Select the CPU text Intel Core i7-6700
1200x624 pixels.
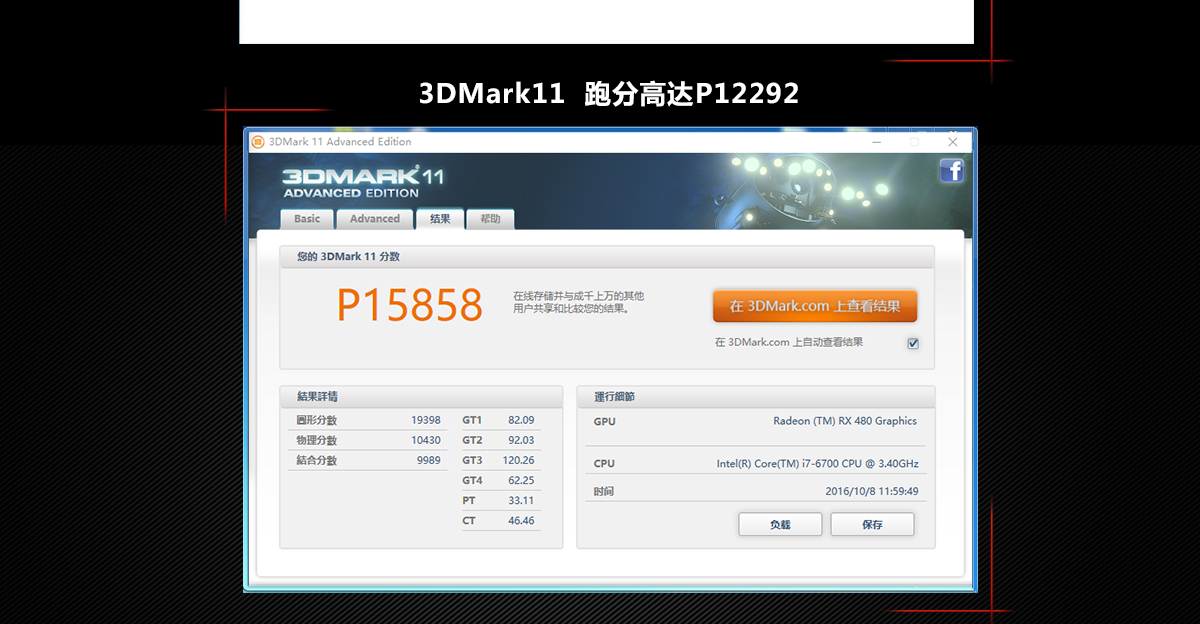pos(817,463)
